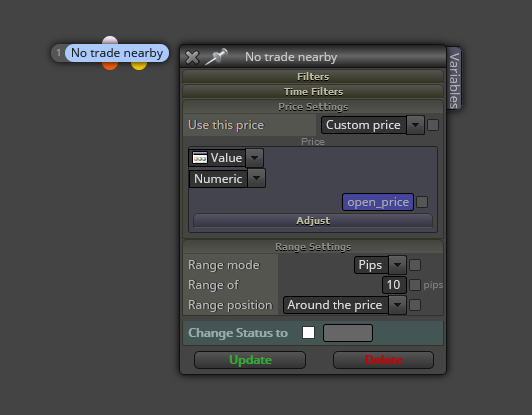532x415 pixels.
Task: Click the Use this price label
Action: (226, 125)
